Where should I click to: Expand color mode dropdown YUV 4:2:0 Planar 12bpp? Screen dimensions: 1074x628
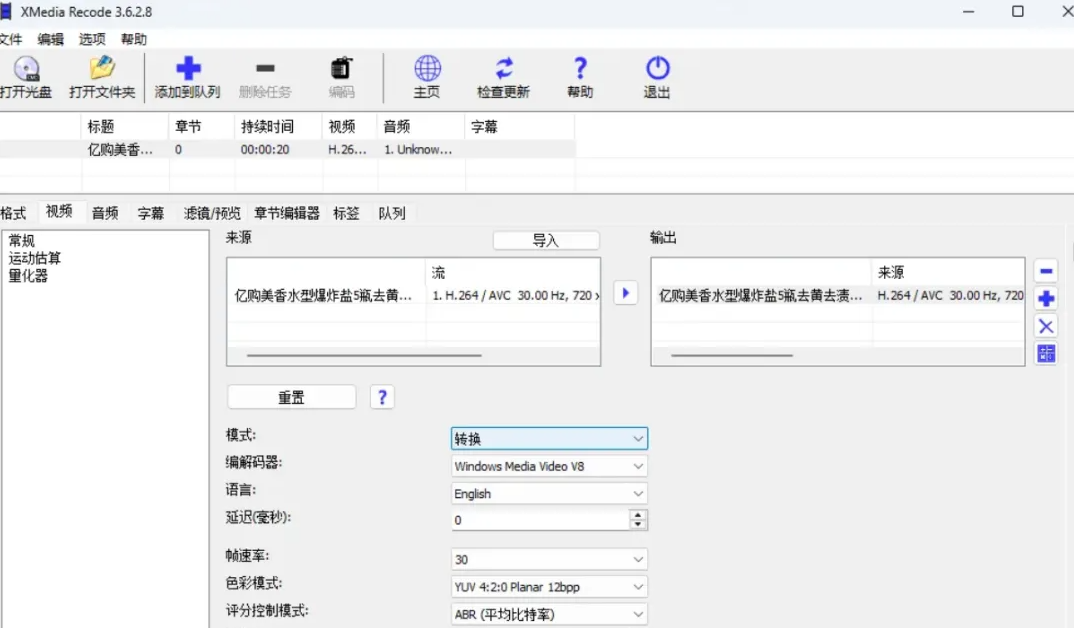(x=549, y=587)
